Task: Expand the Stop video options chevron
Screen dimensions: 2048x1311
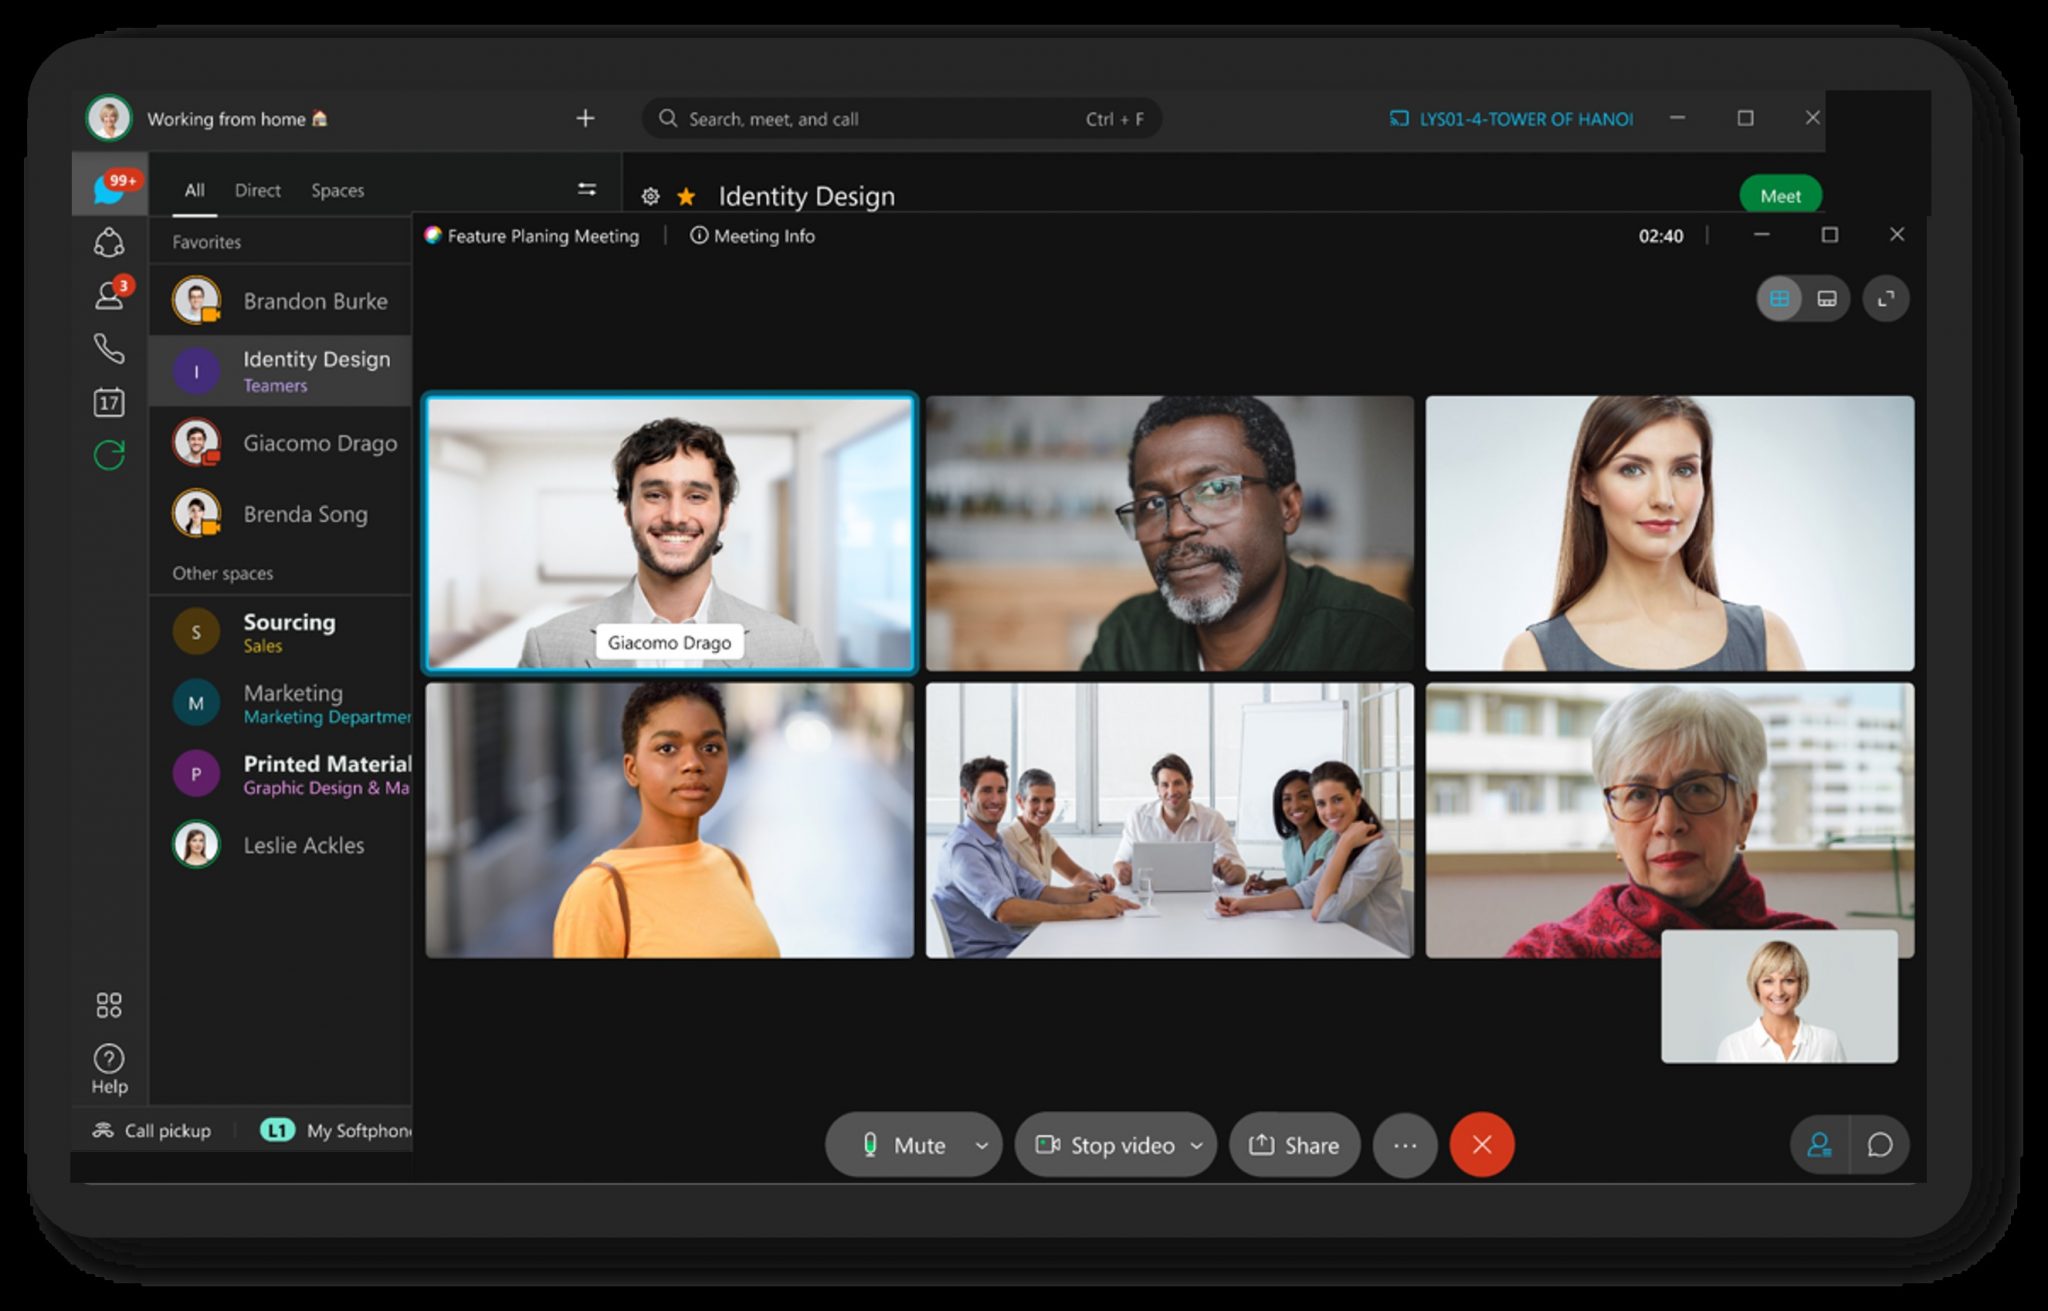Action: click(1196, 1145)
